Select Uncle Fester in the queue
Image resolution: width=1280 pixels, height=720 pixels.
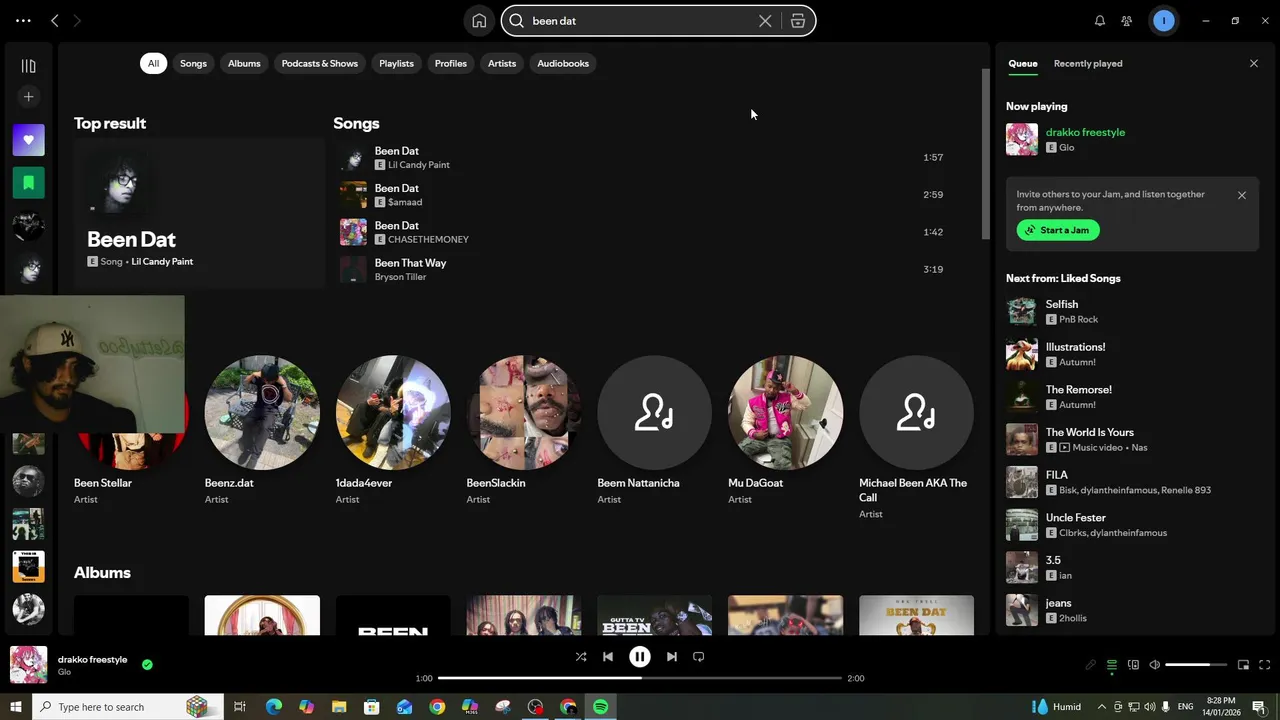pos(1131,525)
